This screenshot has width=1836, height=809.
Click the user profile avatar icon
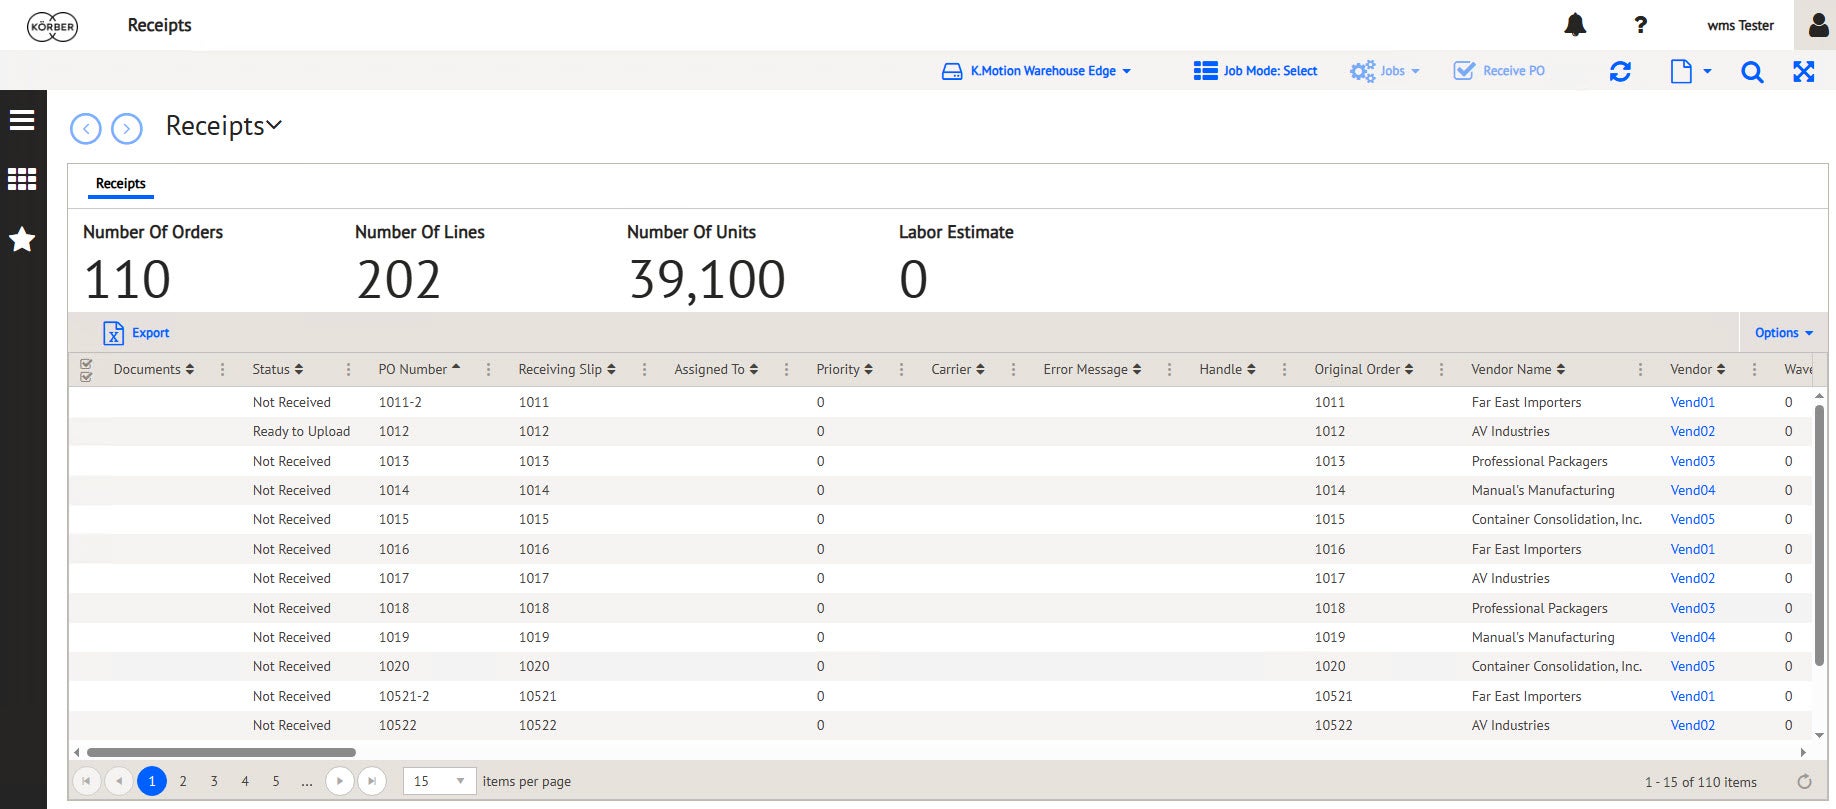tap(1818, 25)
